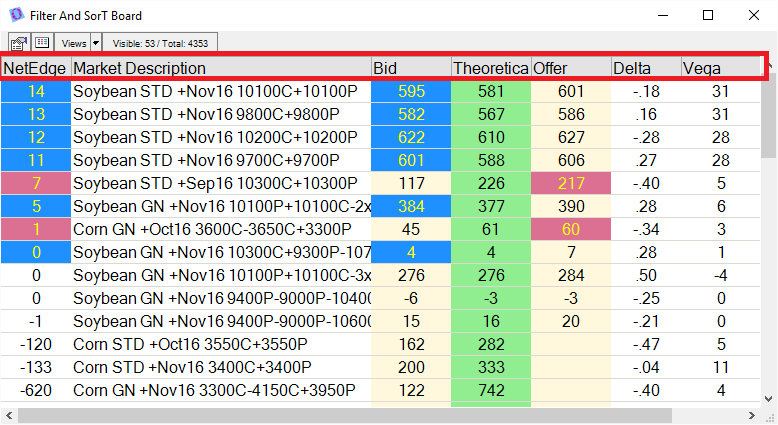Click the Market Description column header
The image size is (778, 425).
click(220, 68)
